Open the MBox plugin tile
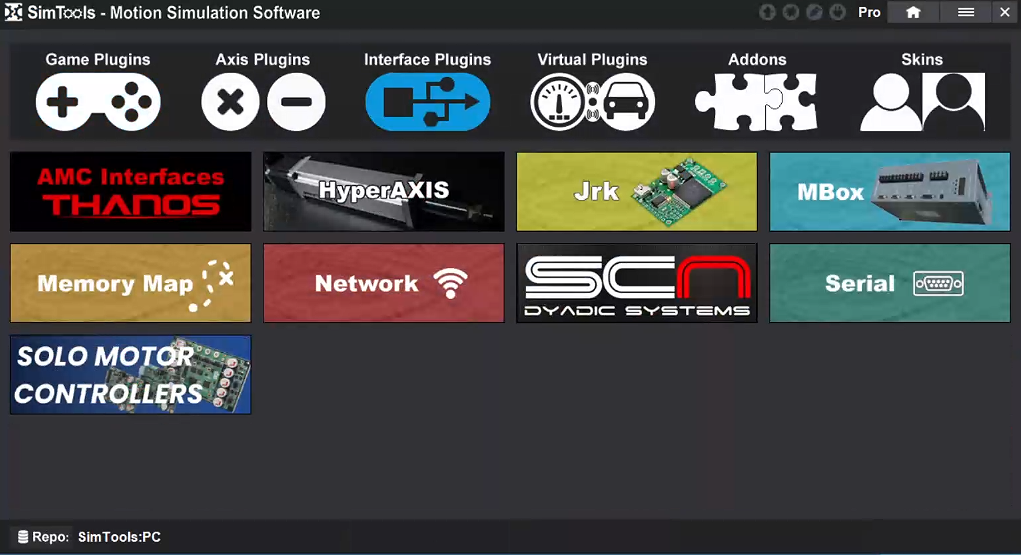 [x=889, y=192]
